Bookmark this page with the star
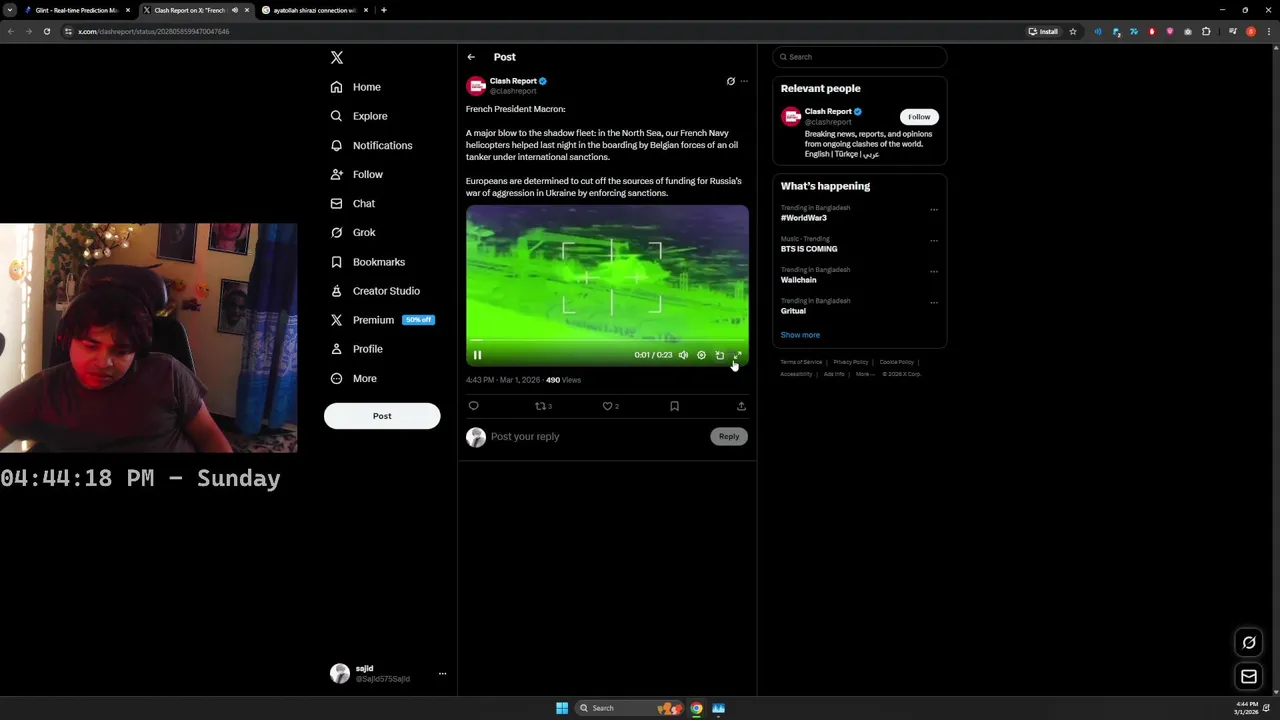 click(x=1073, y=31)
